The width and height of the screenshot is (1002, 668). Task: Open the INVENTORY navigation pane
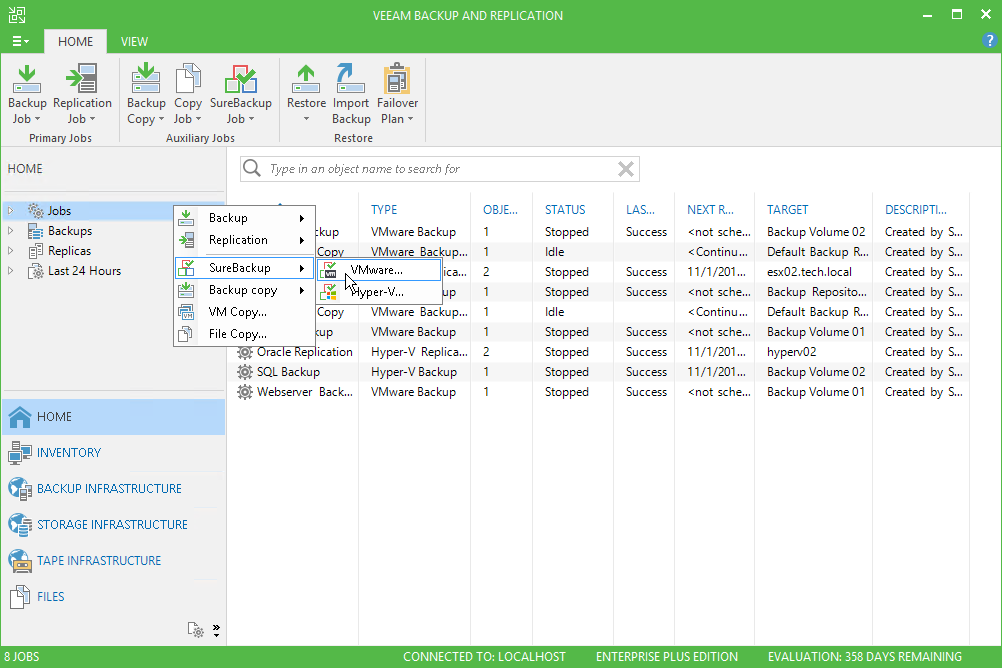[x=114, y=453]
